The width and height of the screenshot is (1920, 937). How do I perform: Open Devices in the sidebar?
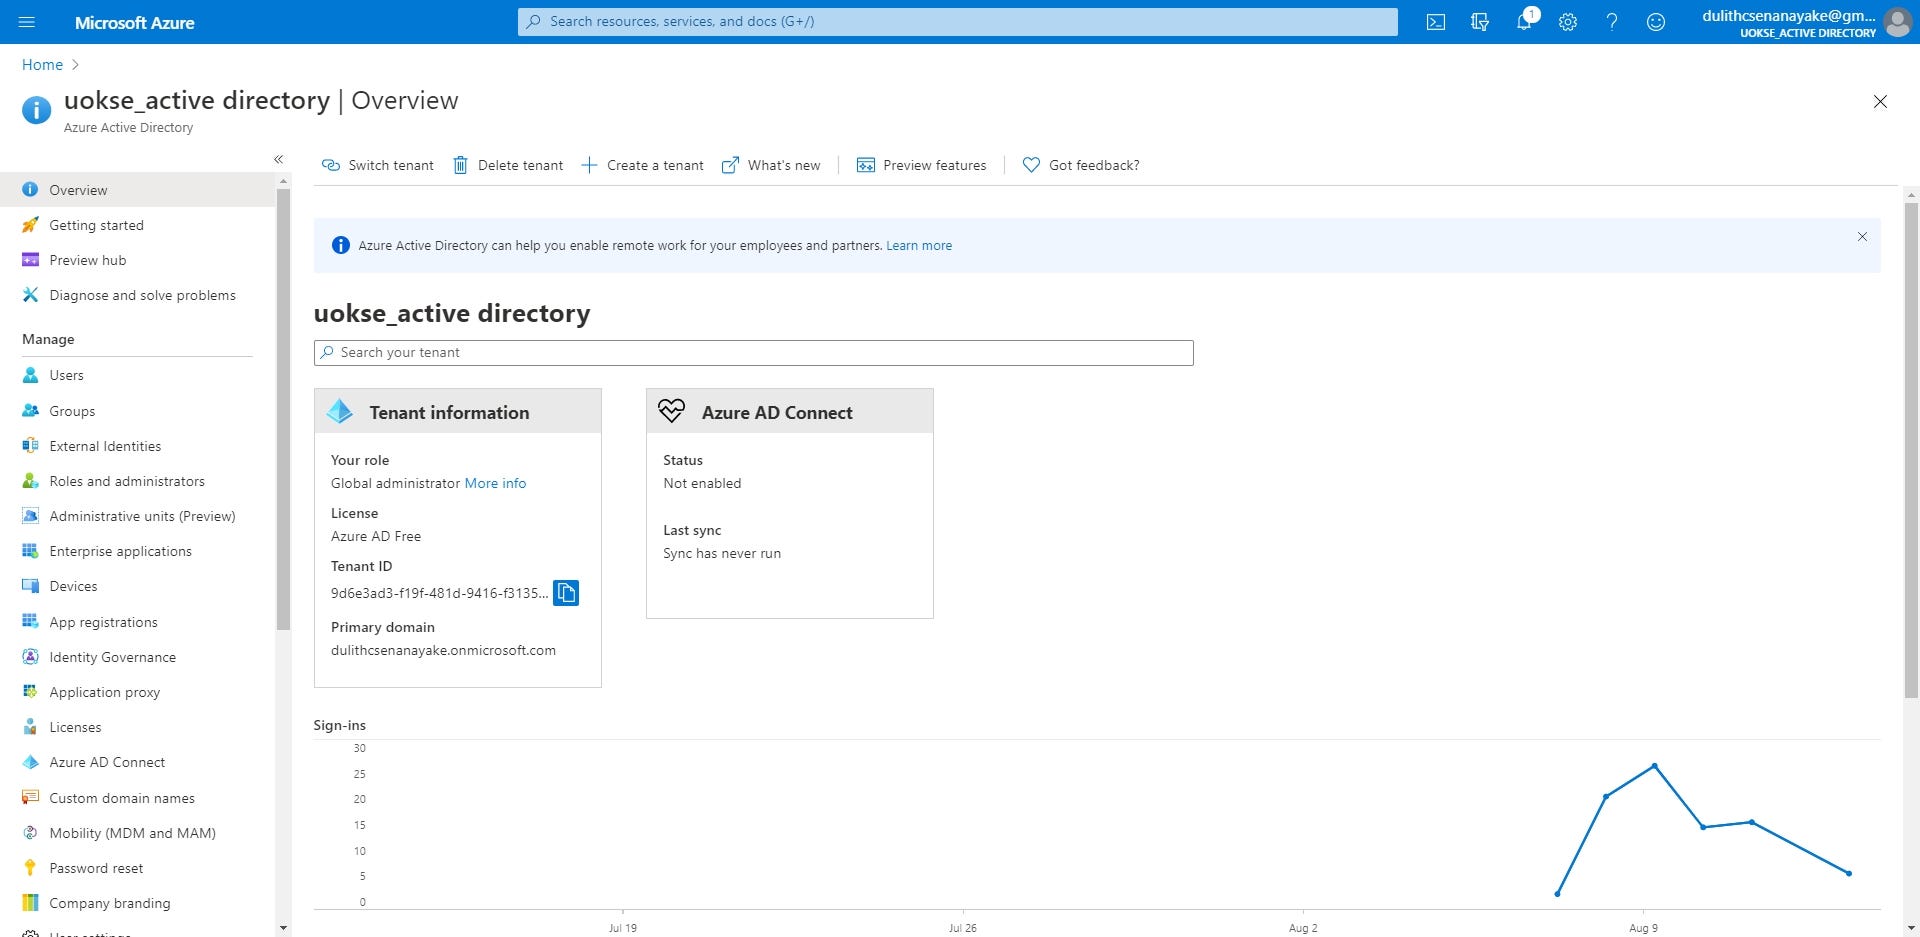coord(137,586)
